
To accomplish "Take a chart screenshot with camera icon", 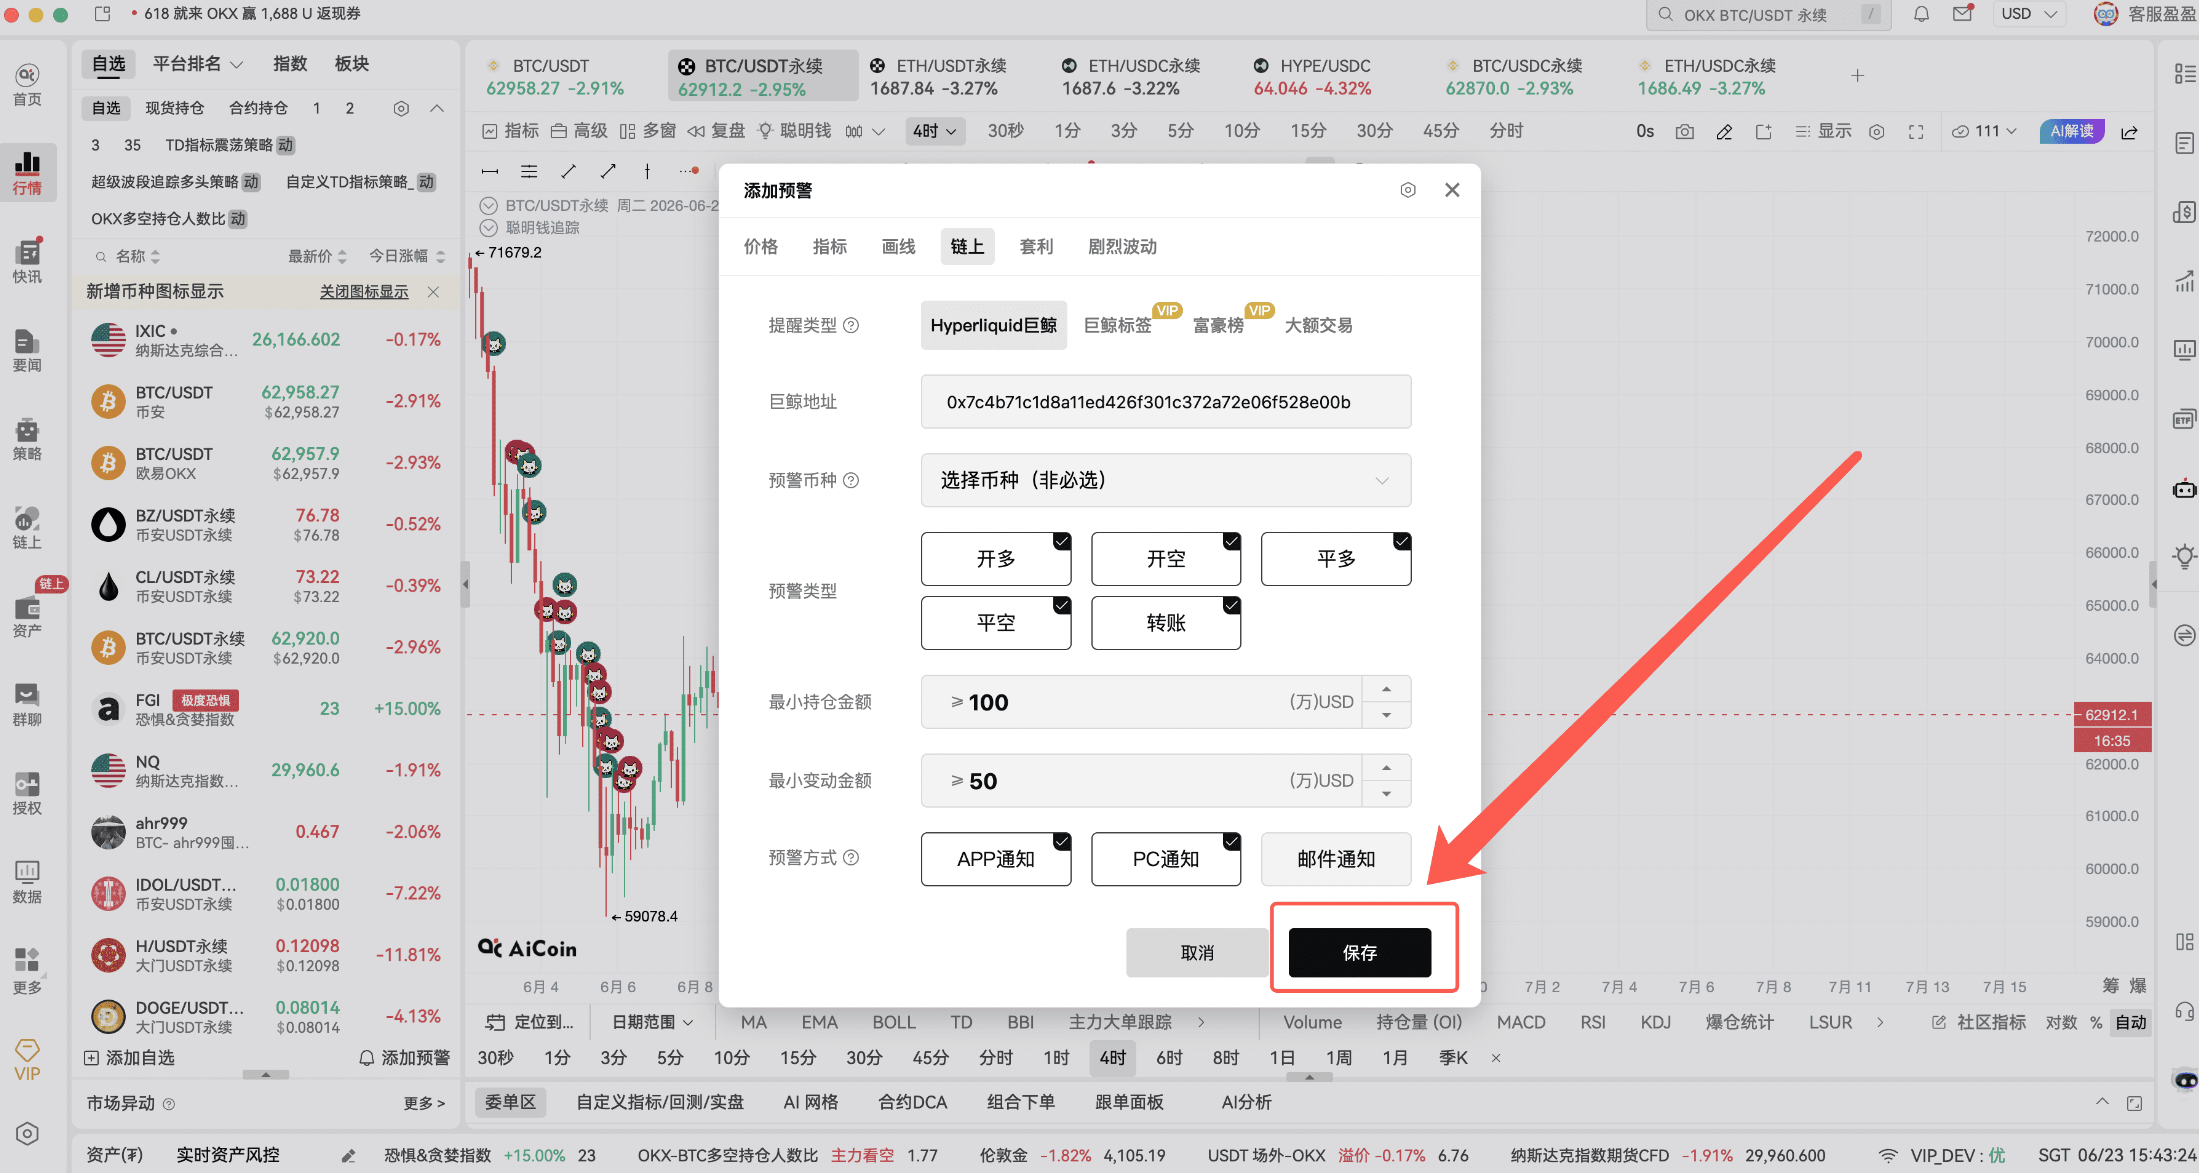I will [x=1685, y=131].
